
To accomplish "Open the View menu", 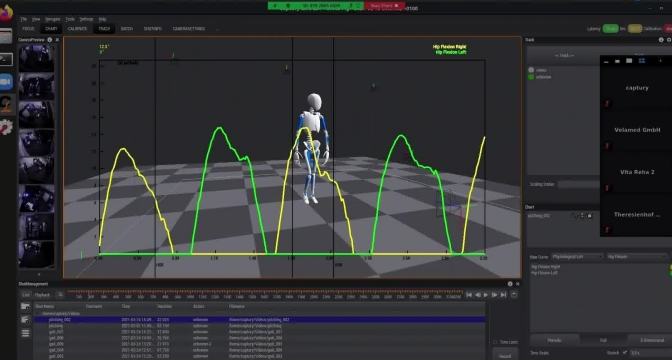I will [36, 19].
